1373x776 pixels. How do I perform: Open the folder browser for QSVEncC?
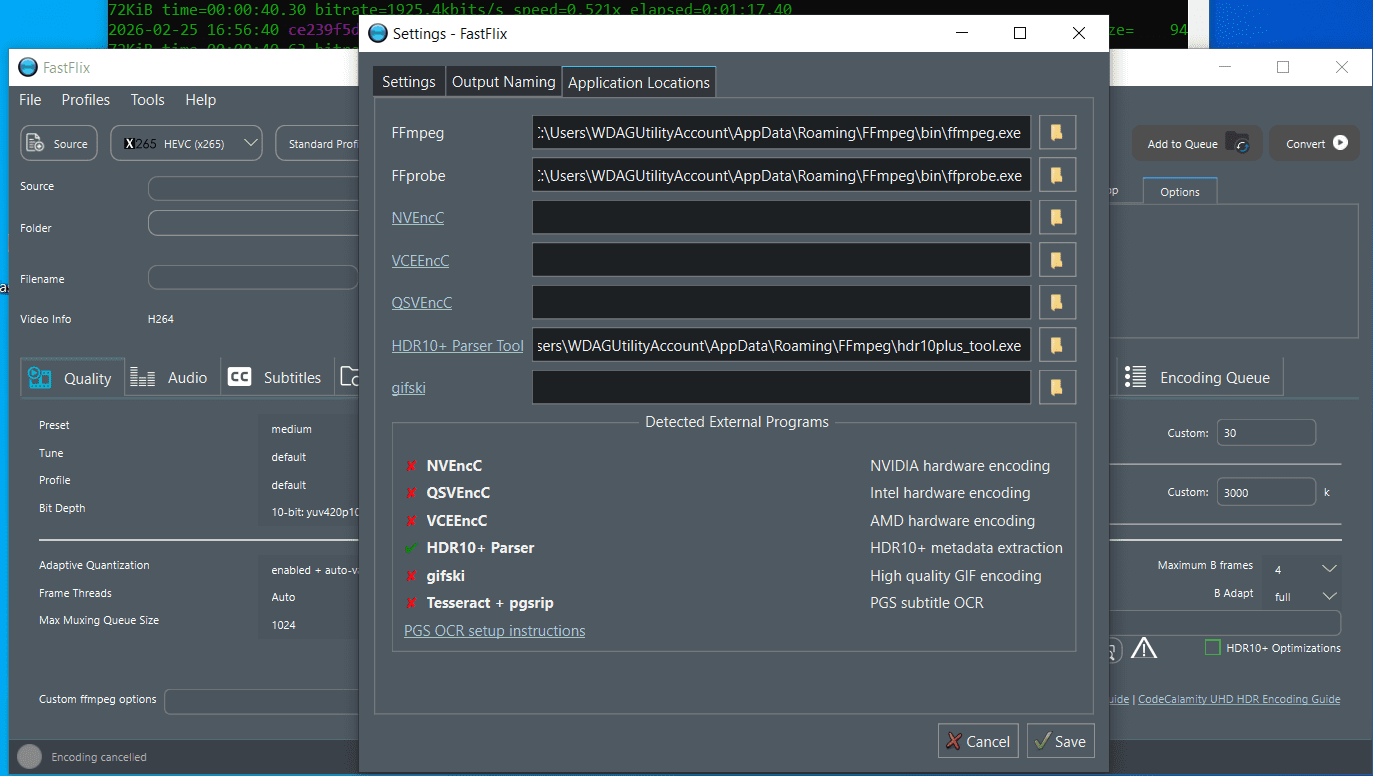click(1057, 302)
